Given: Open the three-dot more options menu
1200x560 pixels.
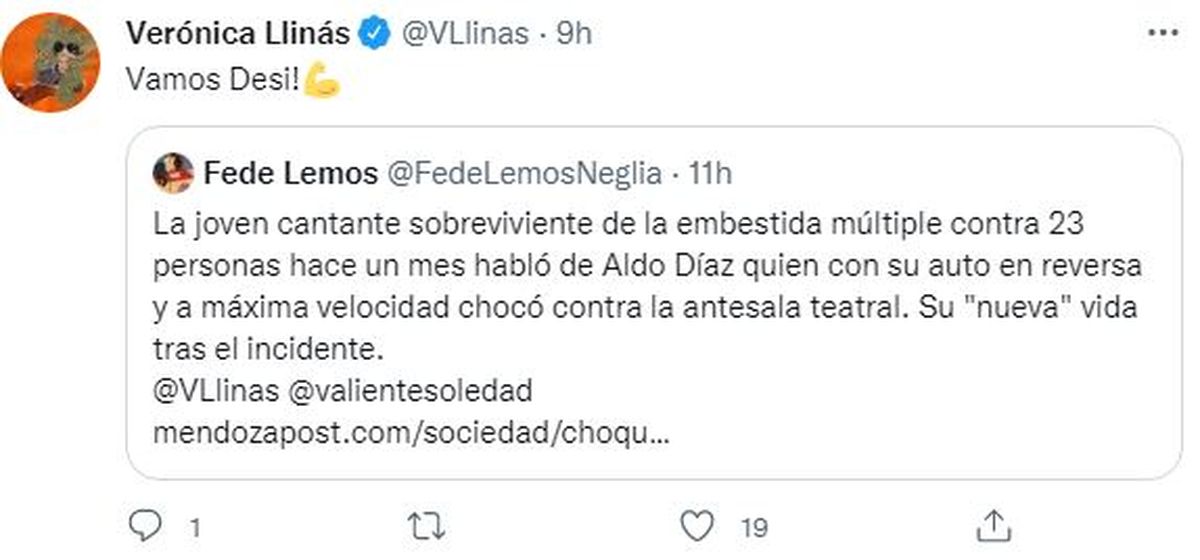Looking at the screenshot, I should 1162,33.
